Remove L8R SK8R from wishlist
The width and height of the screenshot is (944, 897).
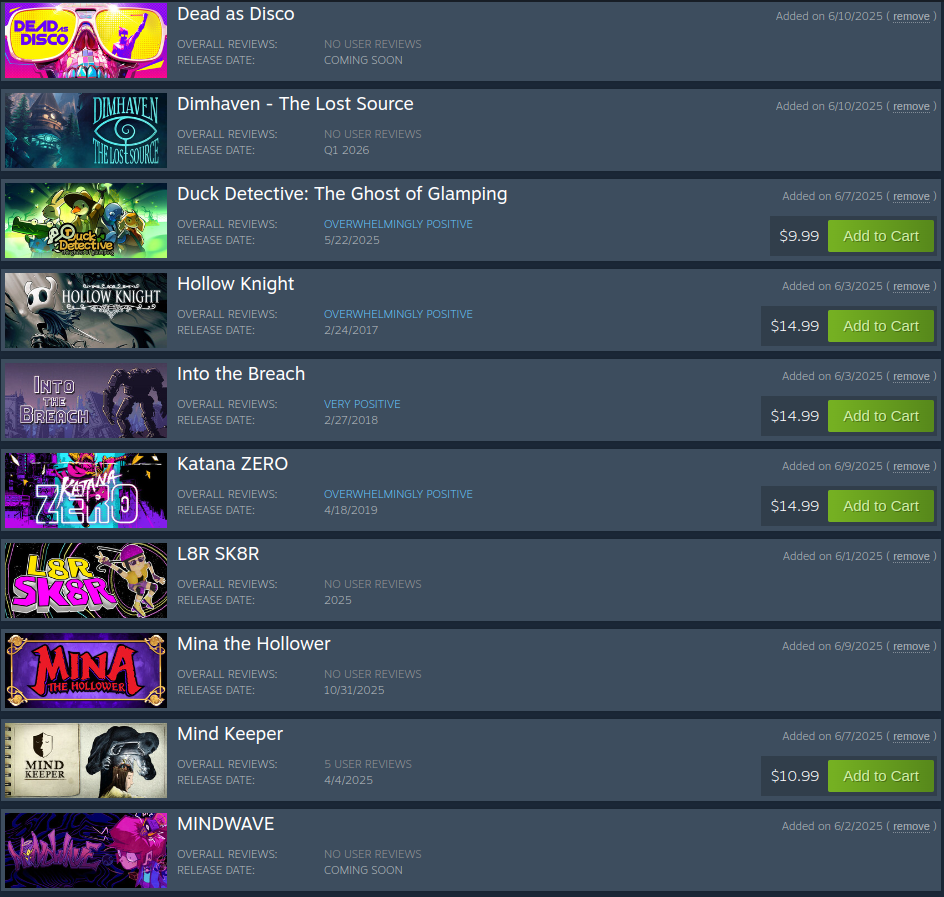pos(911,556)
